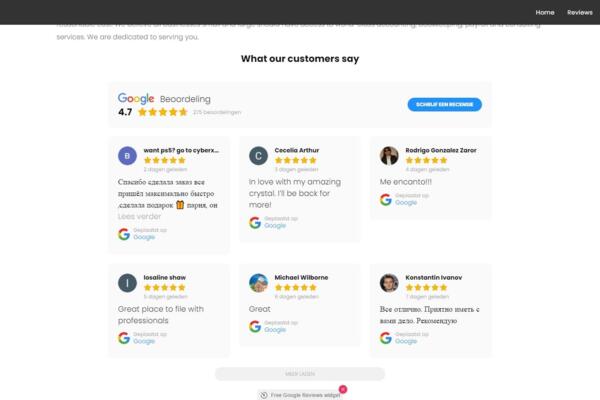
Task: Click Google icon under Rodrigo's review
Action: pos(386,199)
